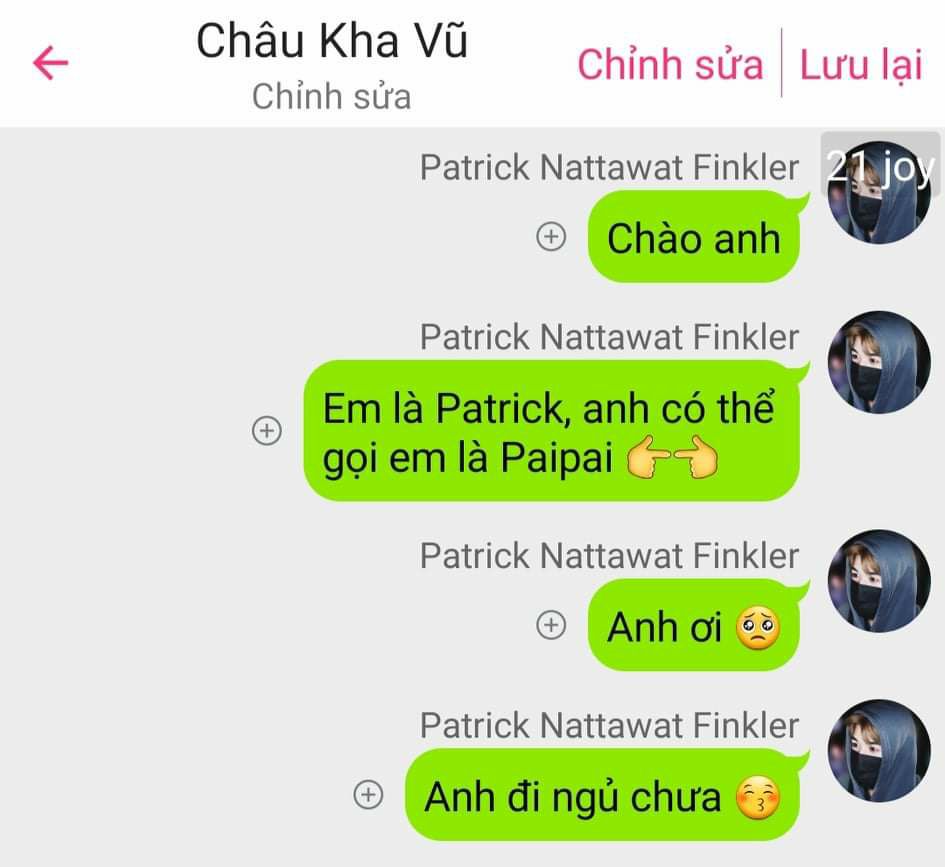This screenshot has height=867, width=945.
Task: Select the "Chào anh" message bubble
Action: (x=694, y=236)
